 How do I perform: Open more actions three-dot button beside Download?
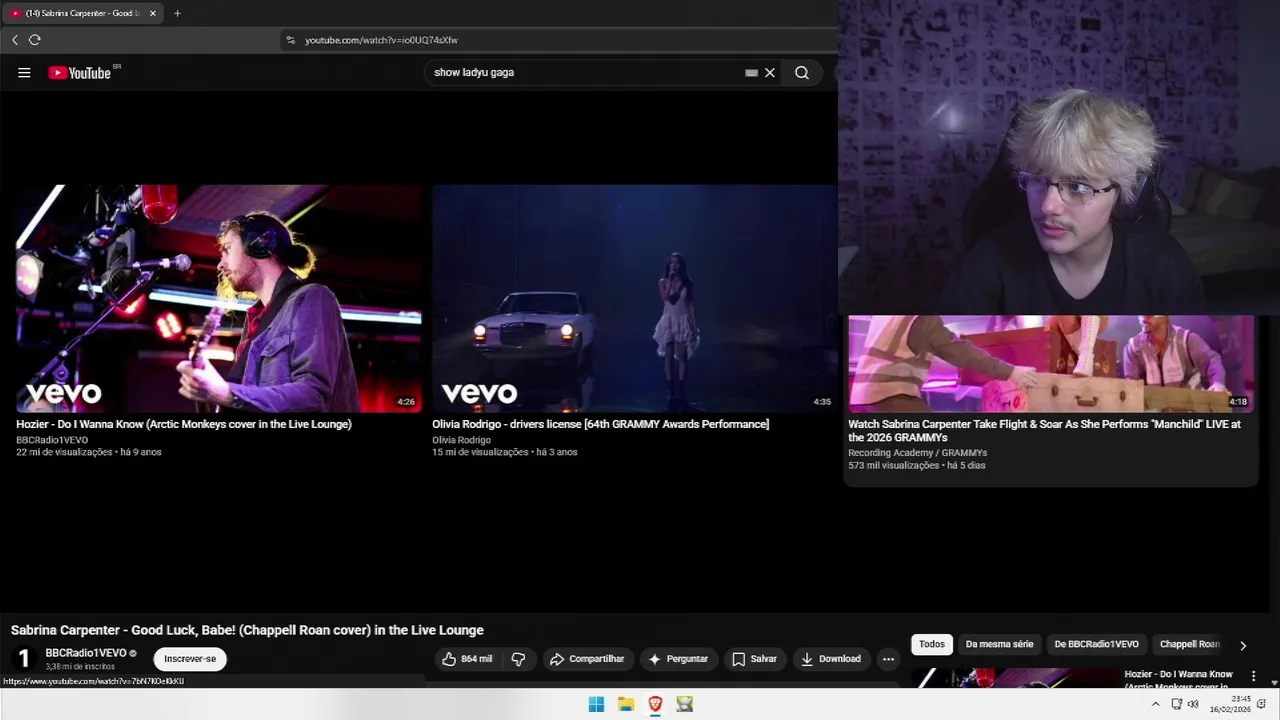888,659
